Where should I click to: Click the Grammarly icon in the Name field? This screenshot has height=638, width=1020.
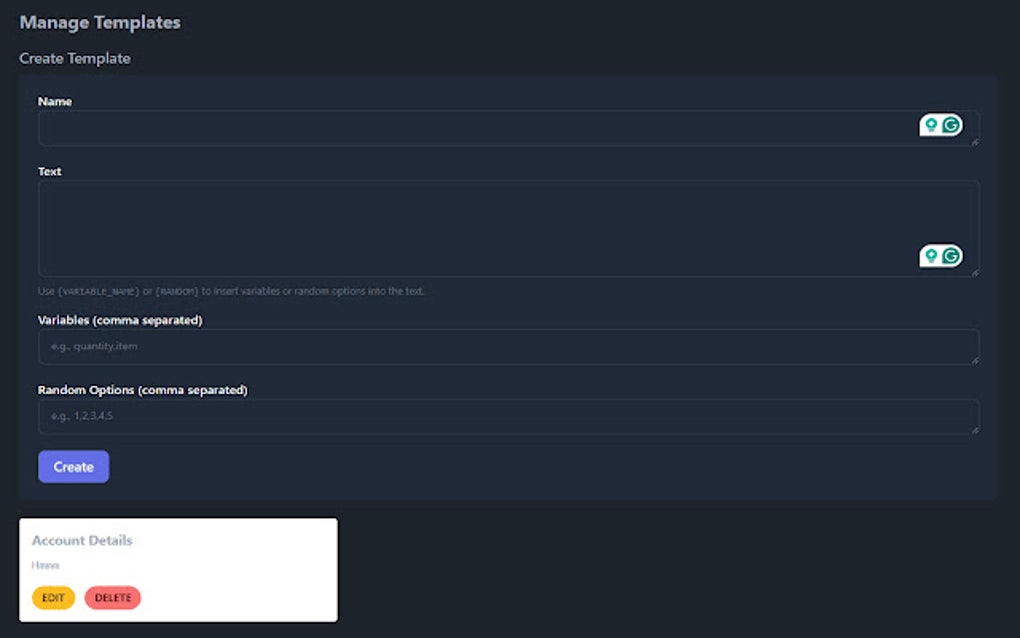951,125
